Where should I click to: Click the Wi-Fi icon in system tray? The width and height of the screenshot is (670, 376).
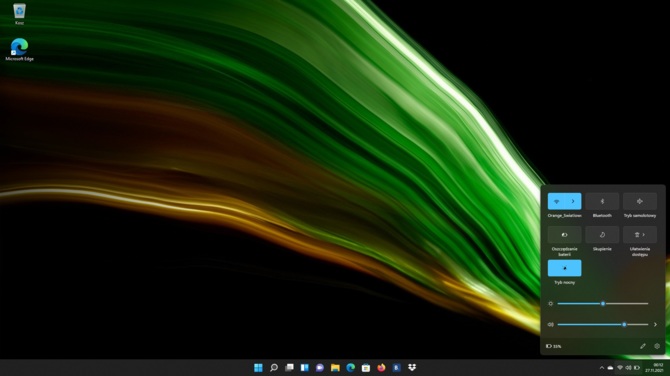click(620, 368)
